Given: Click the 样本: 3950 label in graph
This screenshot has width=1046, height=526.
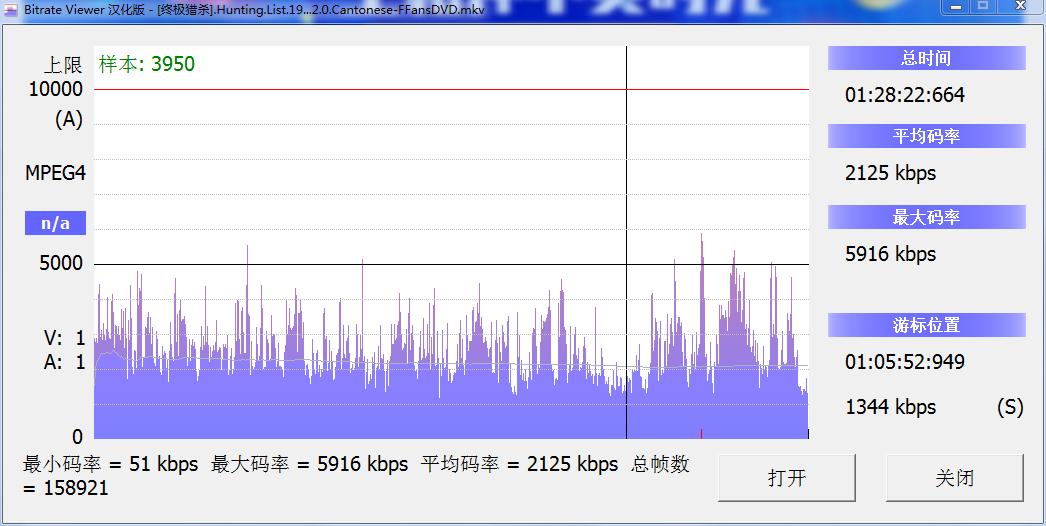Looking at the screenshot, I should tap(147, 65).
